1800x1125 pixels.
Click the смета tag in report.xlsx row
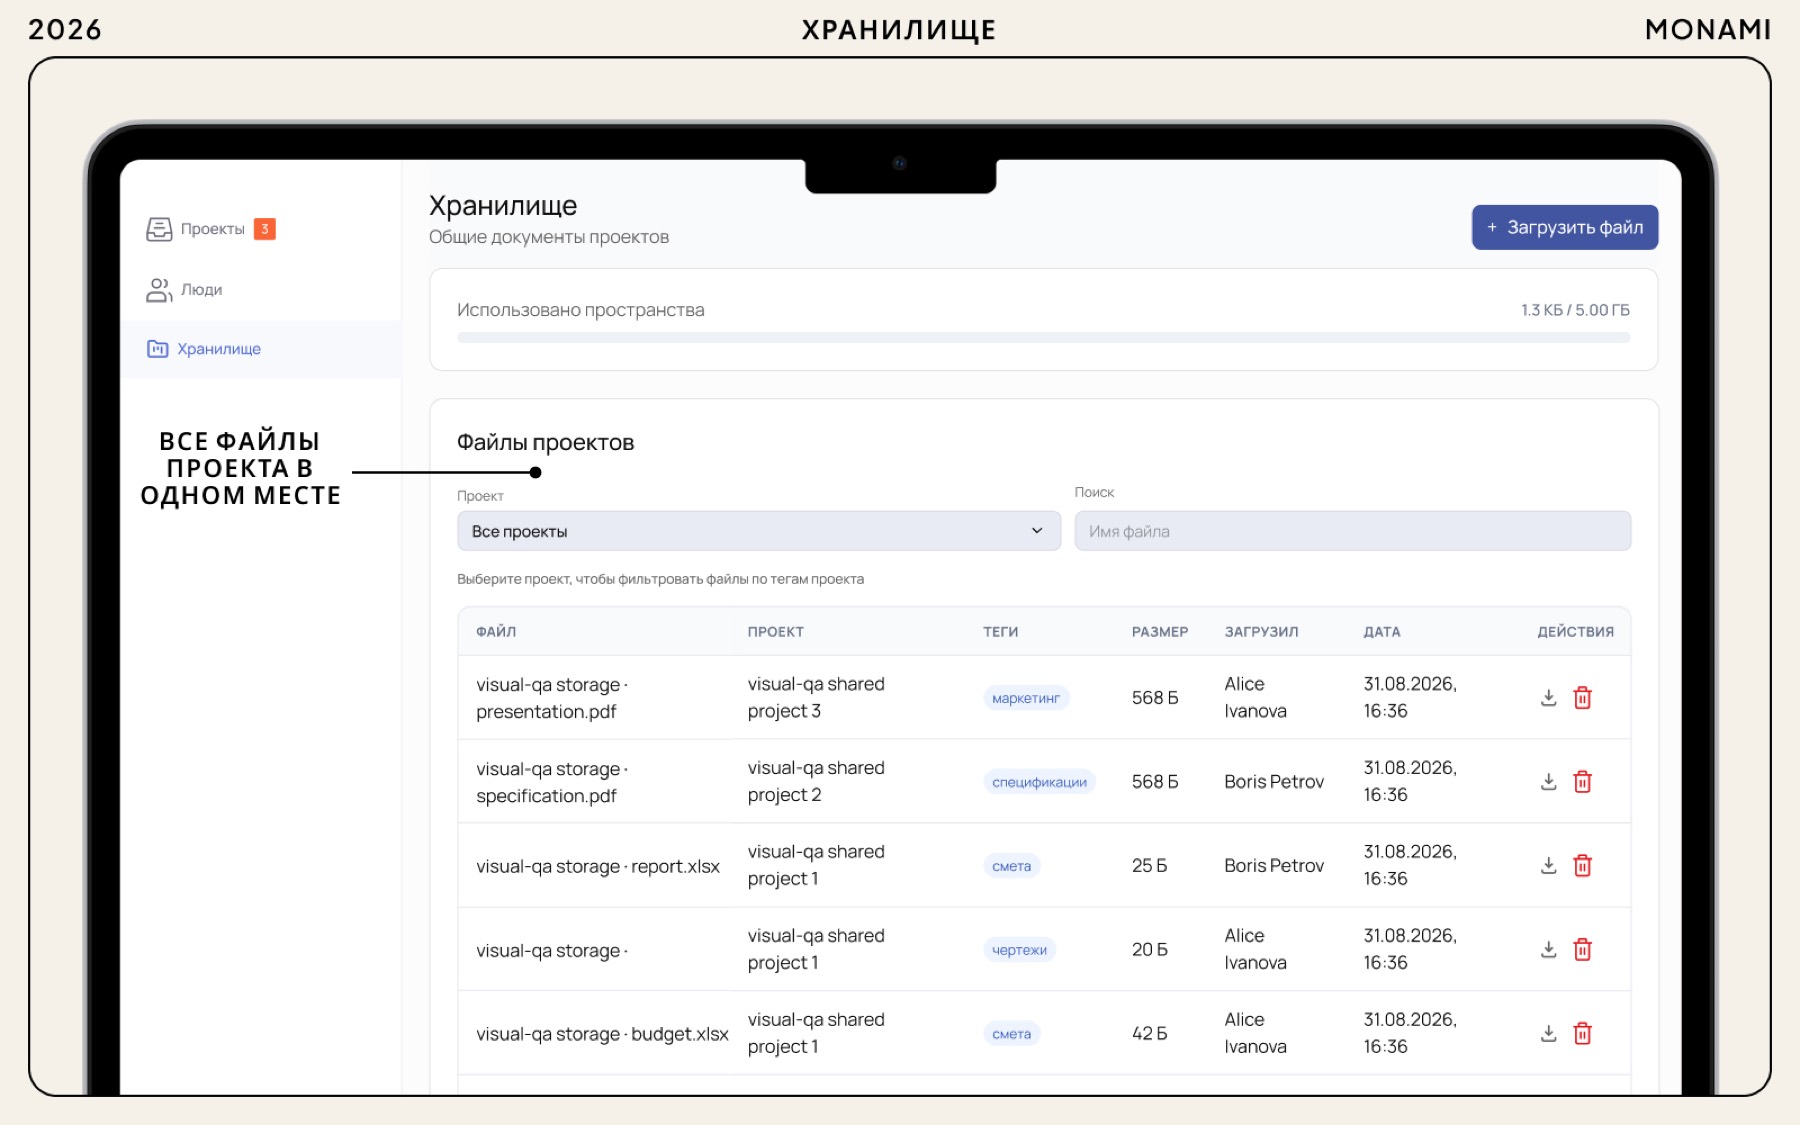[1011, 866]
